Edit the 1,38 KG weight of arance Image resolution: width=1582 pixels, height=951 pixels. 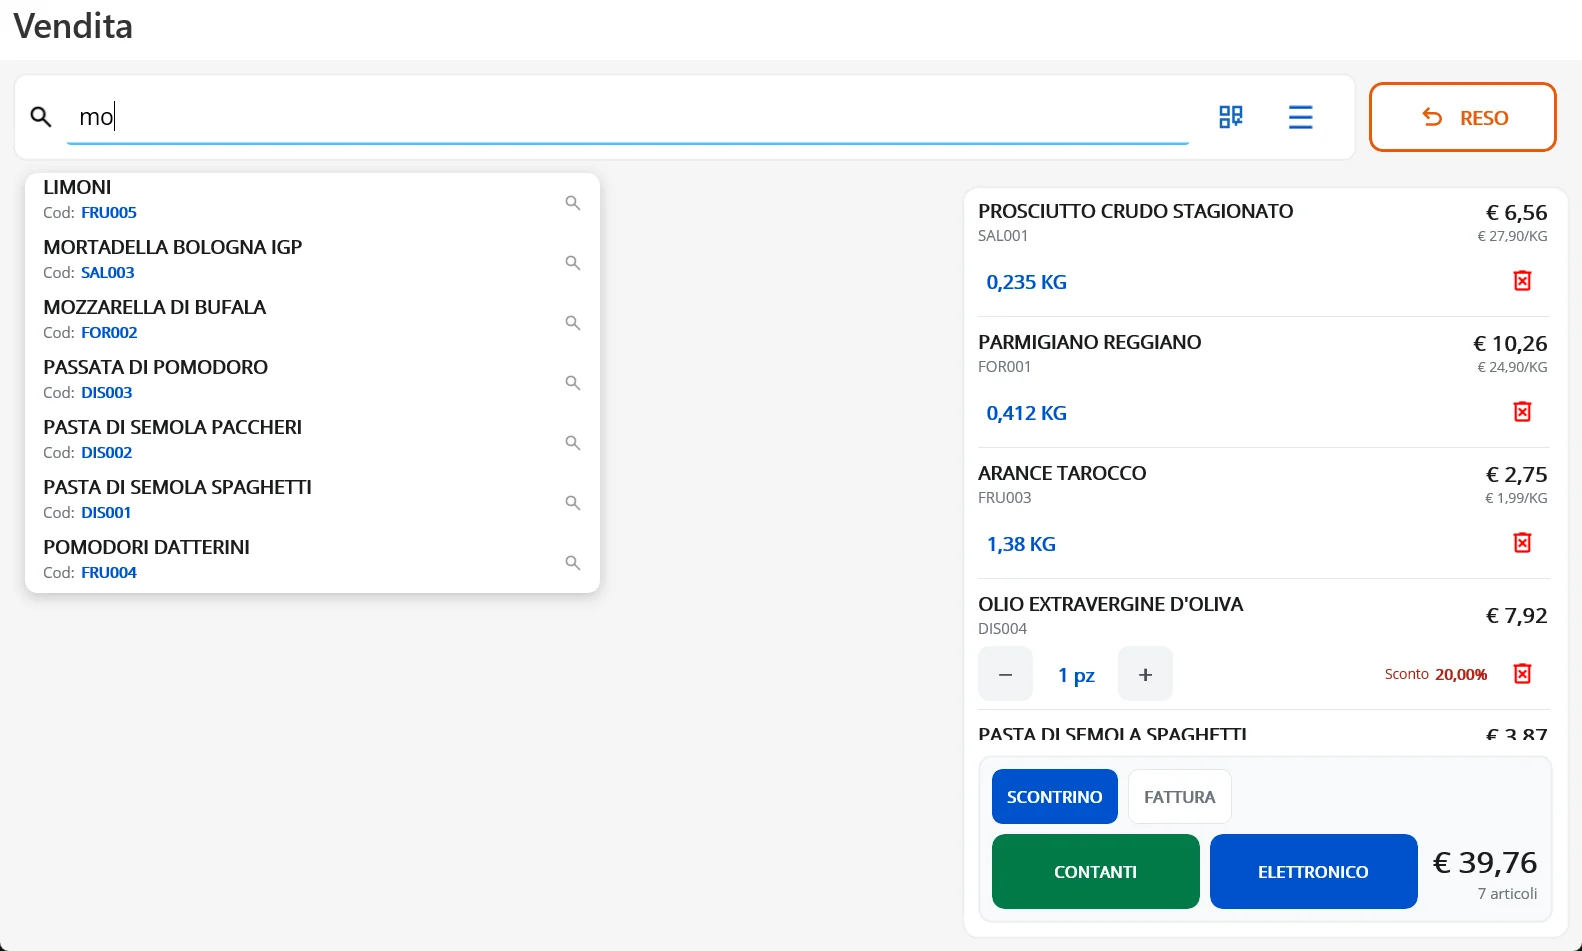(1021, 544)
